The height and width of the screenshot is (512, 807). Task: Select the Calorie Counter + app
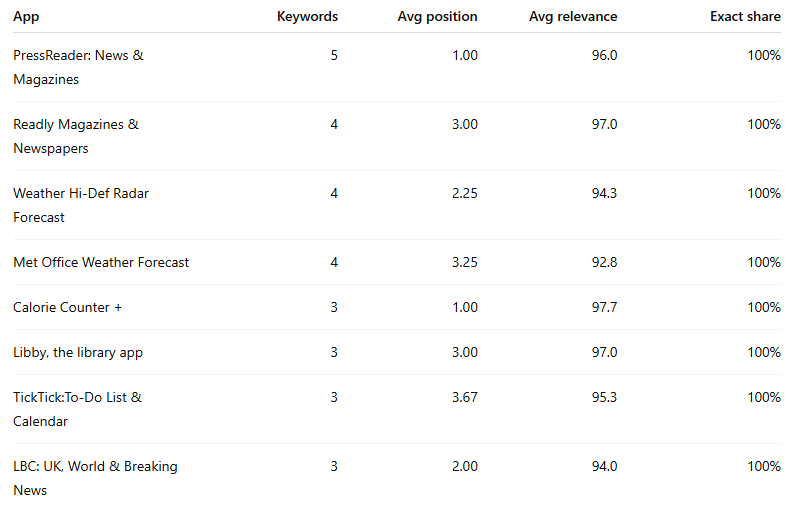point(67,307)
